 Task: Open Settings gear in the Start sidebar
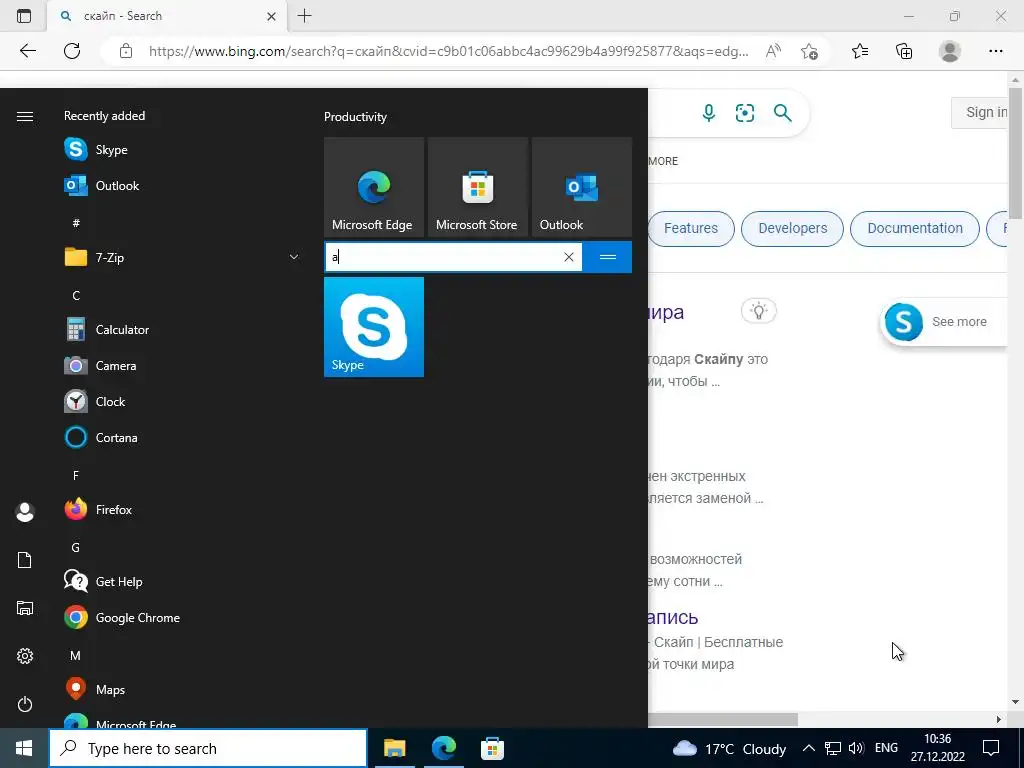point(25,656)
